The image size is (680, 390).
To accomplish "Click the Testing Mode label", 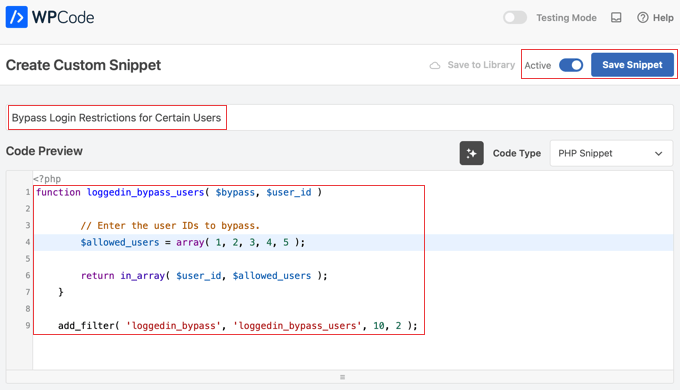I will click(x=566, y=18).
